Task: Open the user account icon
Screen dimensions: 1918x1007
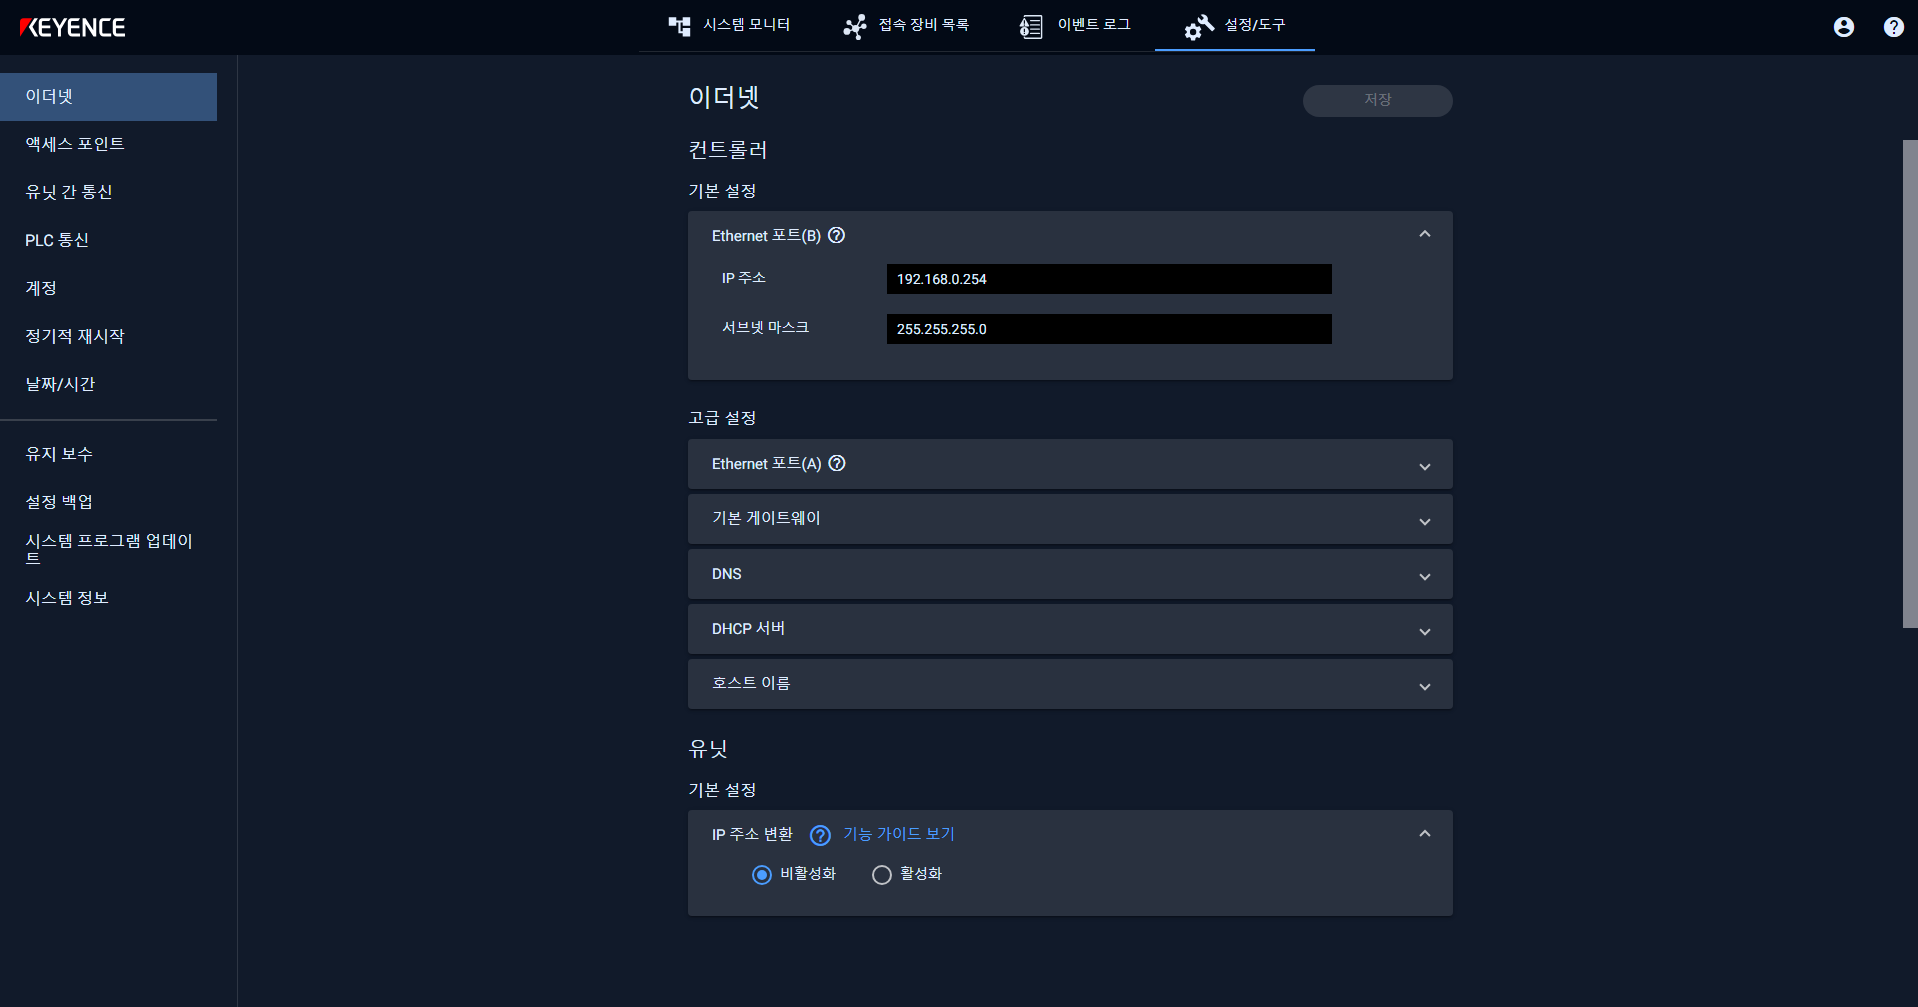Action: point(1844,27)
